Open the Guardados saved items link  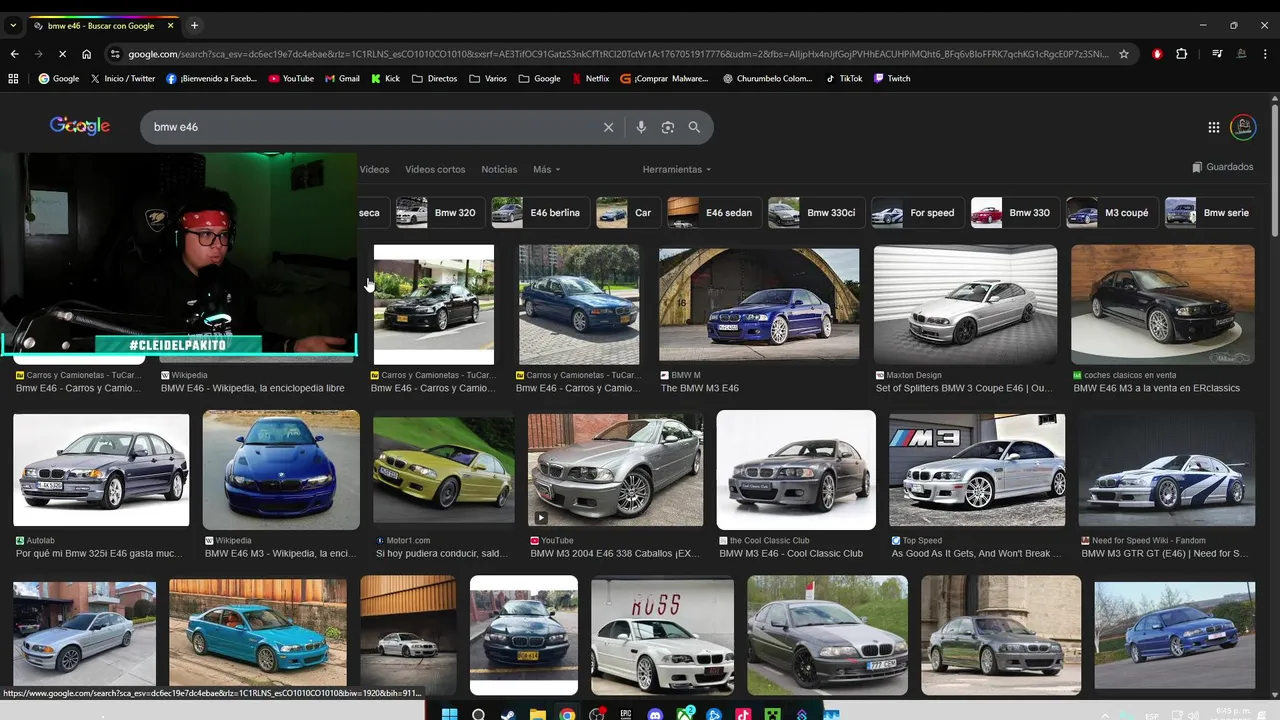(1223, 167)
